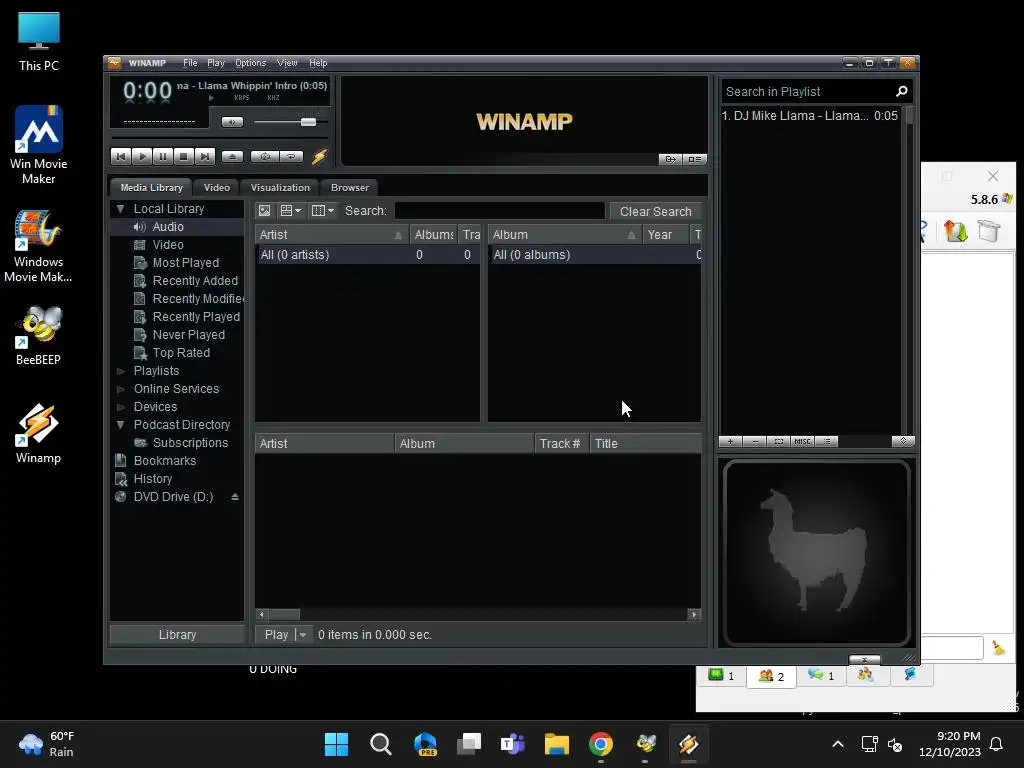This screenshot has width=1024, height=768.
Task: Click the playlist Remove (−) button
Action: point(755,442)
